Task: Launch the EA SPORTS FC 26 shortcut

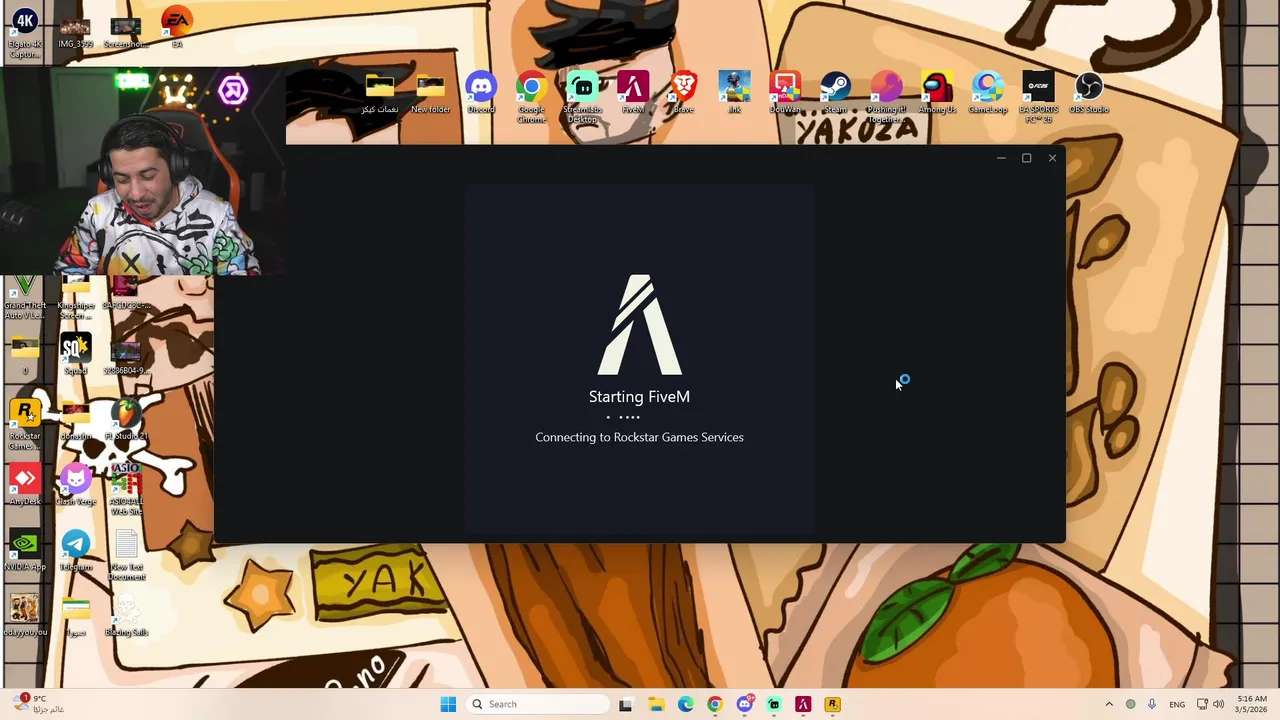Action: pyautogui.click(x=1038, y=97)
